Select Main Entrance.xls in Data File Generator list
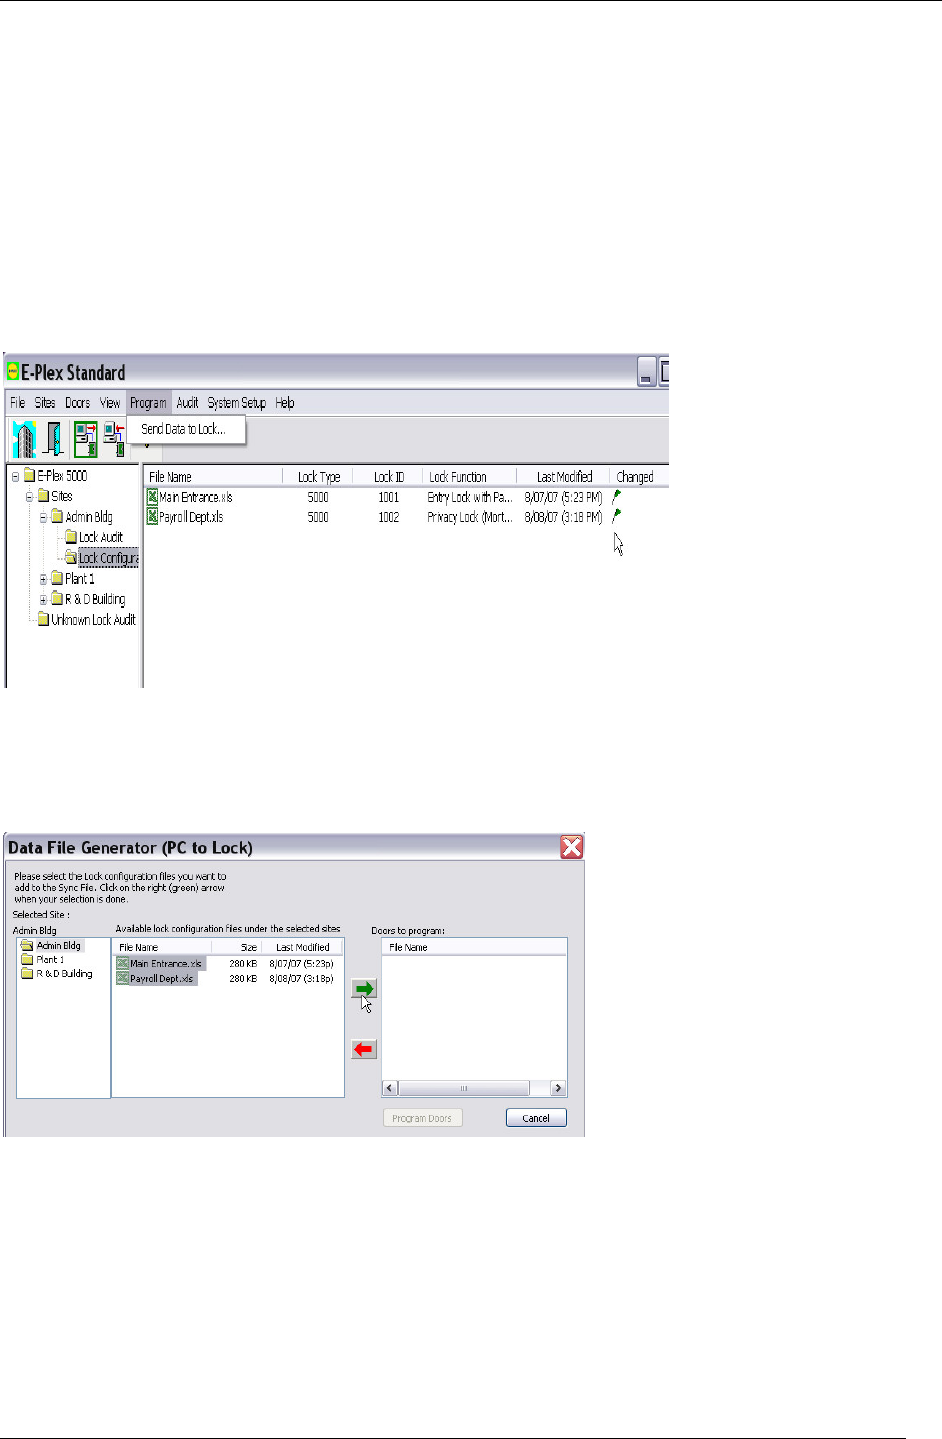Image resolution: width=942 pixels, height=1439 pixels. click(166, 964)
